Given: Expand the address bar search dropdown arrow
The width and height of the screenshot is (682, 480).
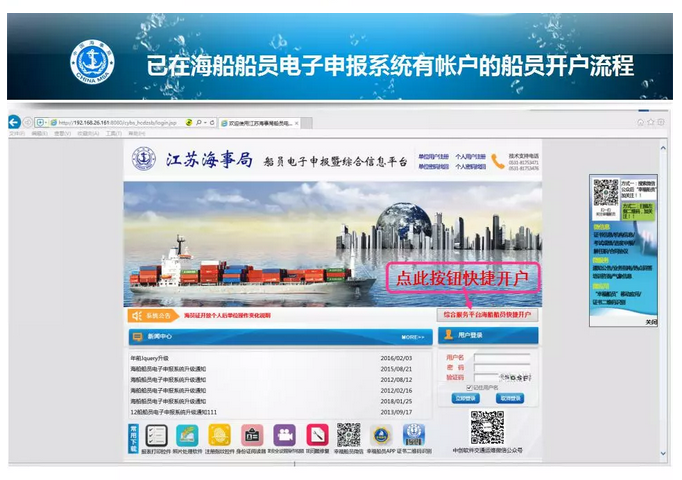Looking at the screenshot, I should pos(205,123).
